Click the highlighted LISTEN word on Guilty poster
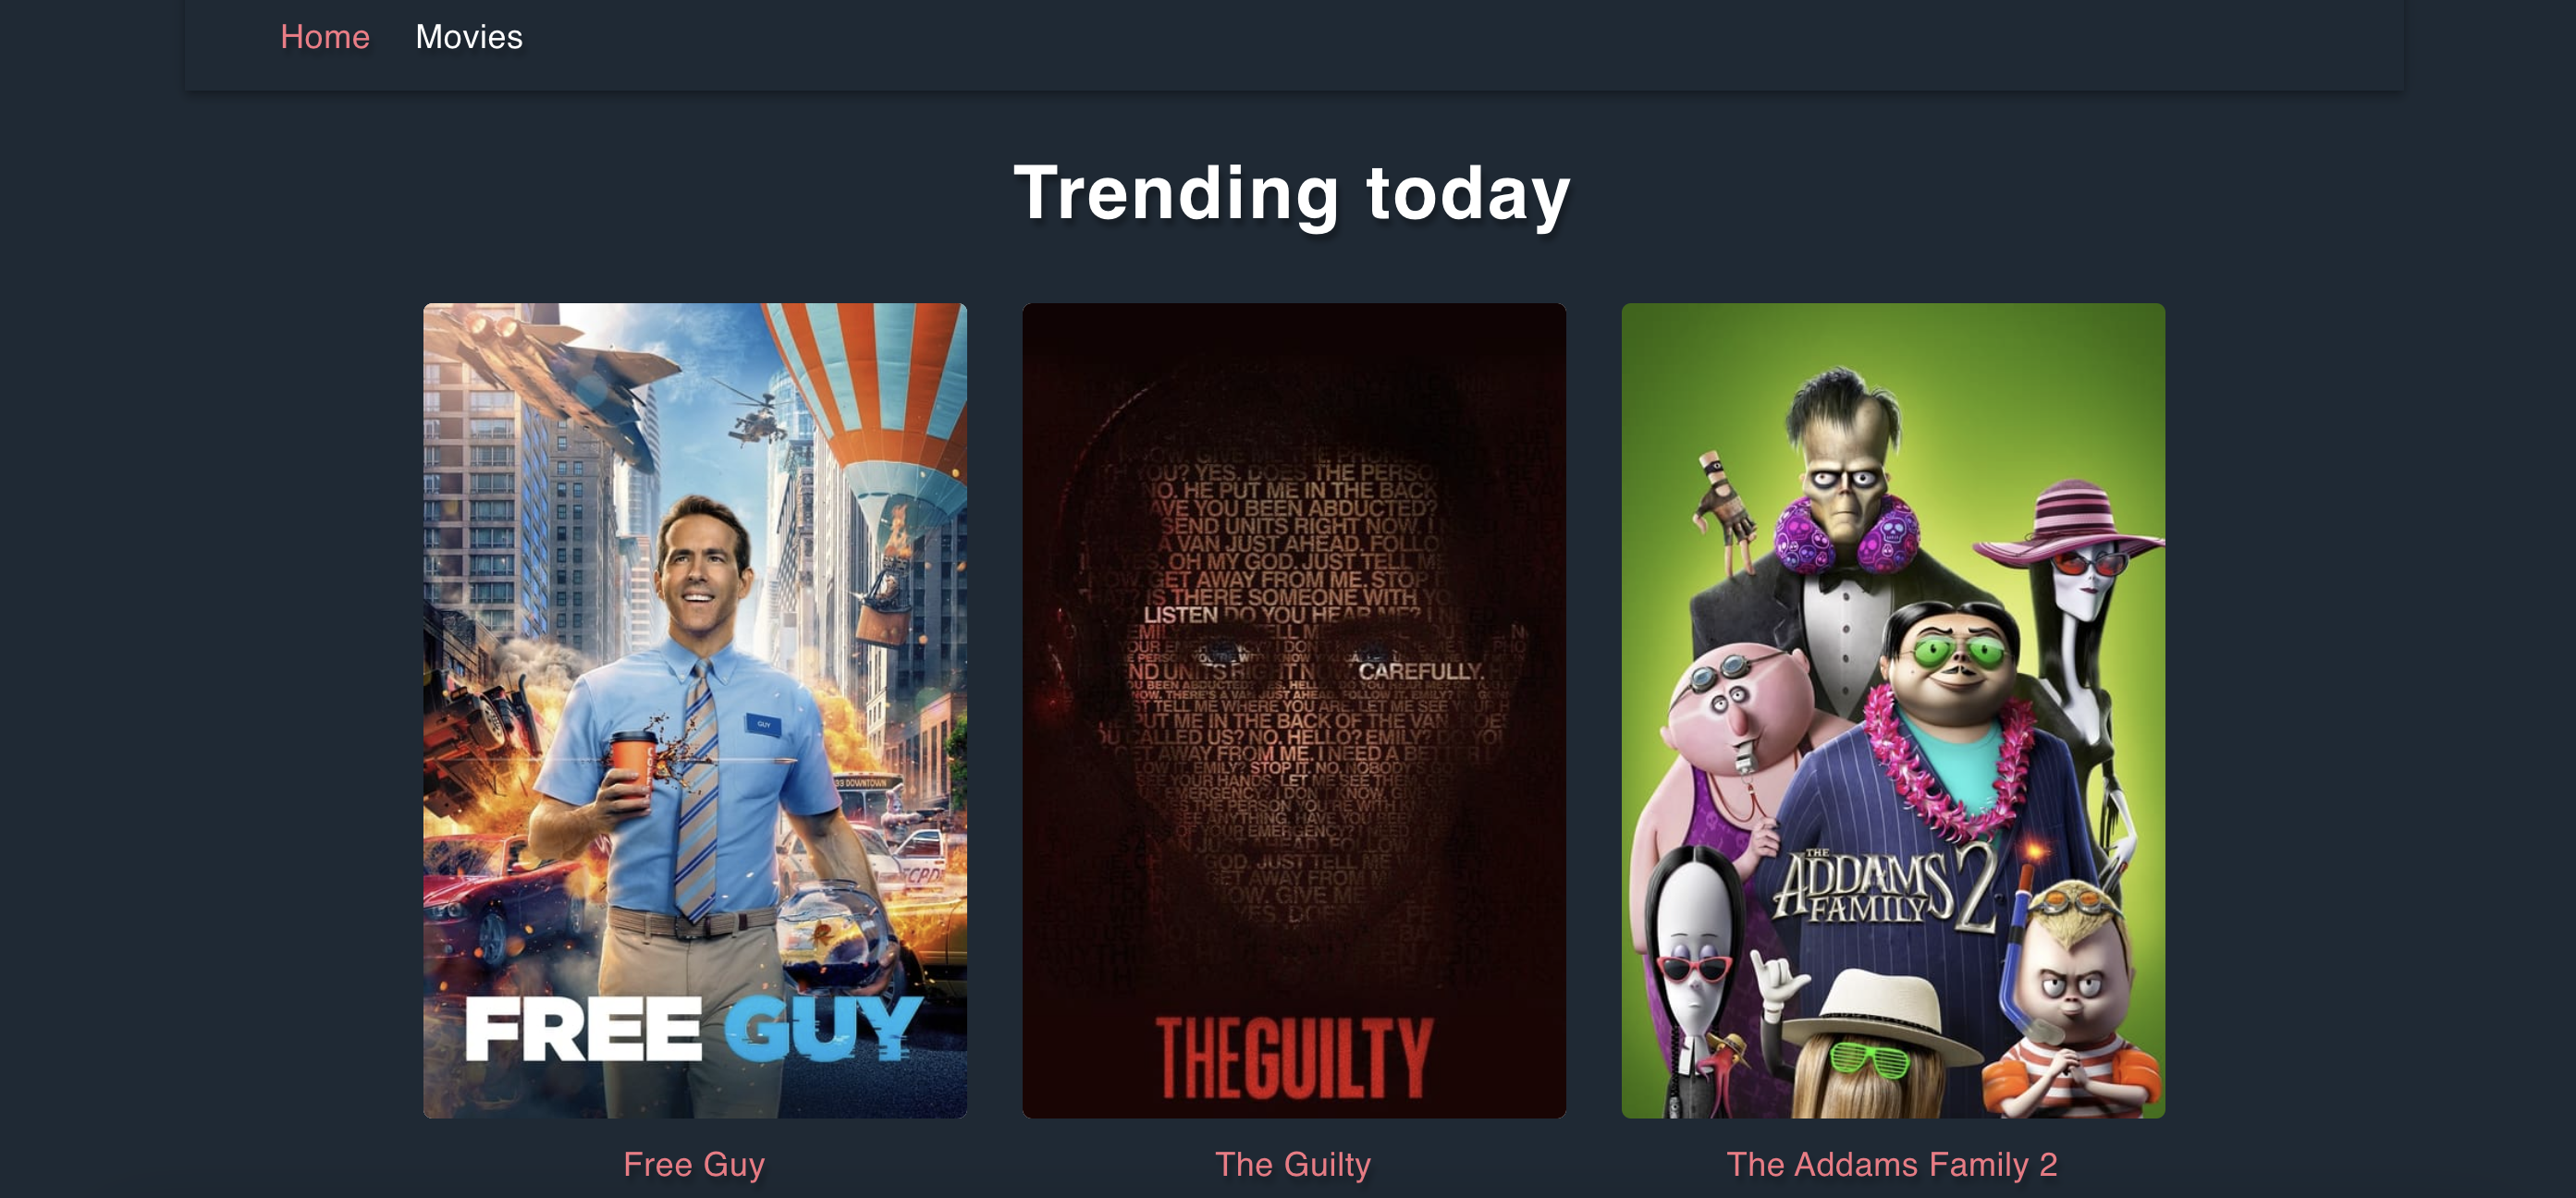2576x1198 pixels. (x=1181, y=615)
